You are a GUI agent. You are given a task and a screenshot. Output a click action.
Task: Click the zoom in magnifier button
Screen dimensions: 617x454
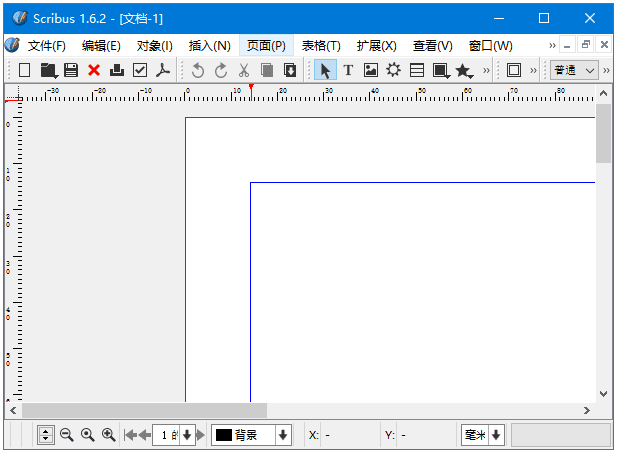click(x=109, y=435)
